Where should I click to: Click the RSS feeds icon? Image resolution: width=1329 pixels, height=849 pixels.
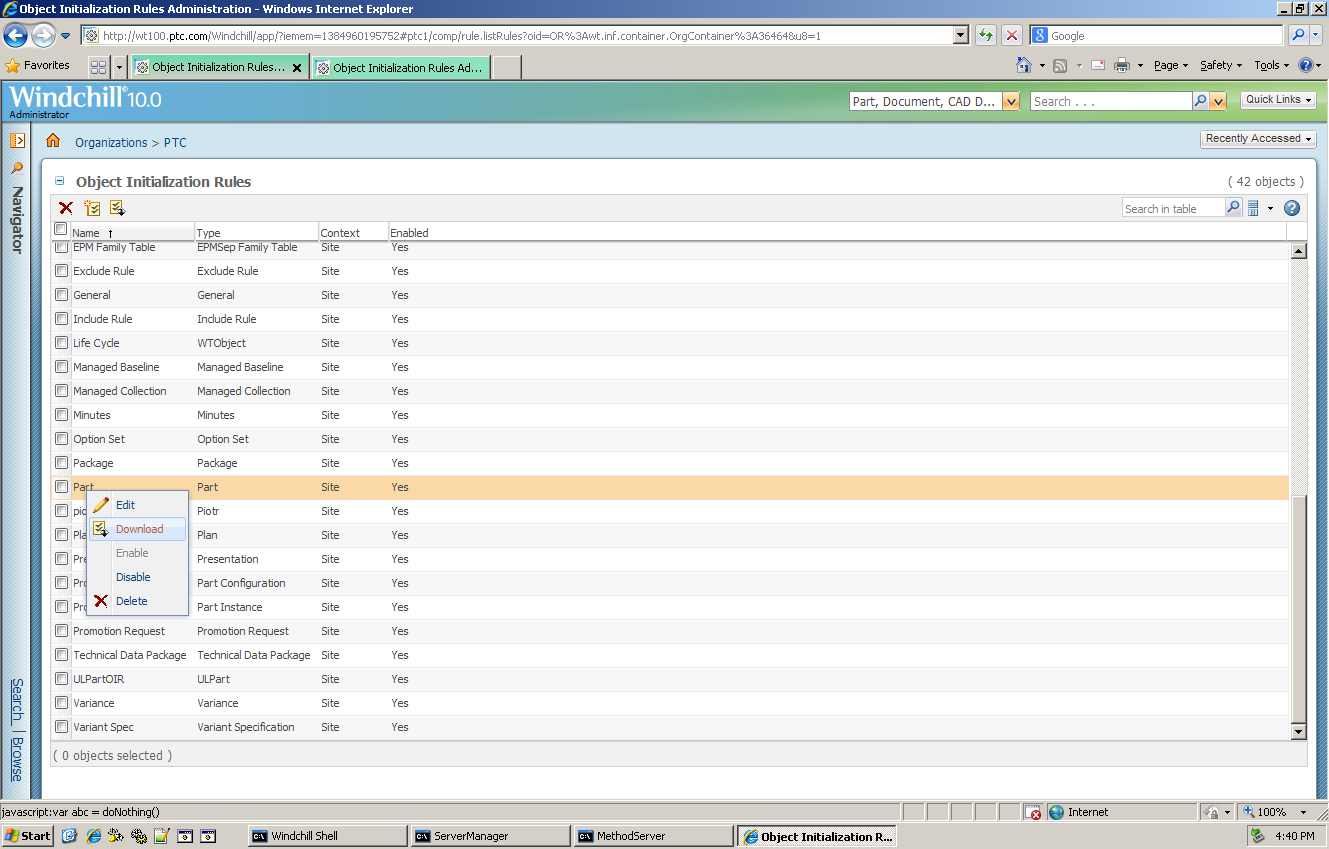coord(1060,65)
